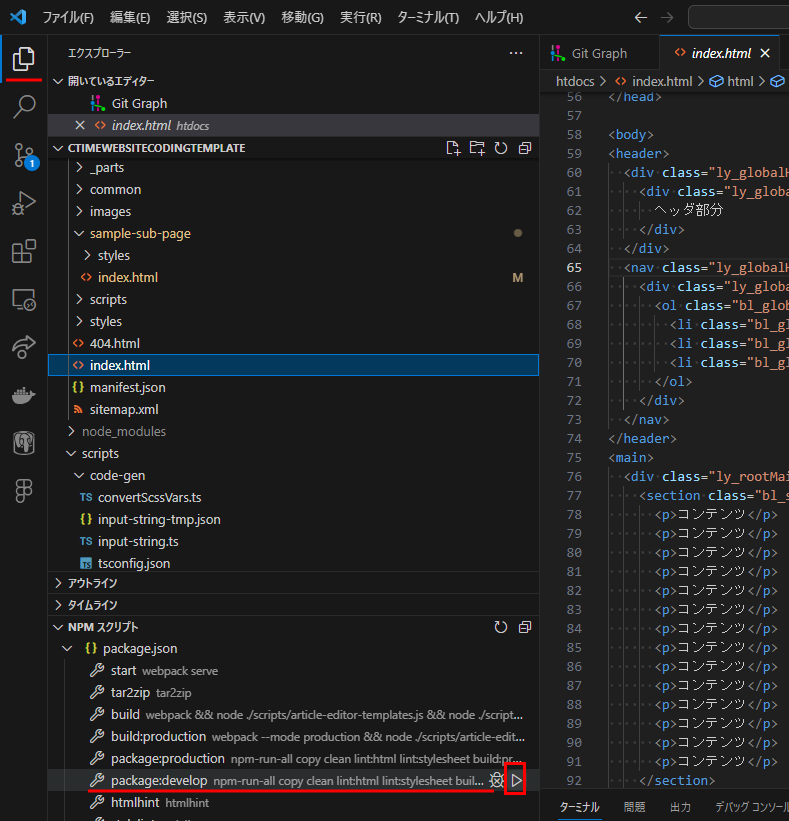Click htdocs in the editor breadcrumb
789x821 pixels.
(575, 81)
